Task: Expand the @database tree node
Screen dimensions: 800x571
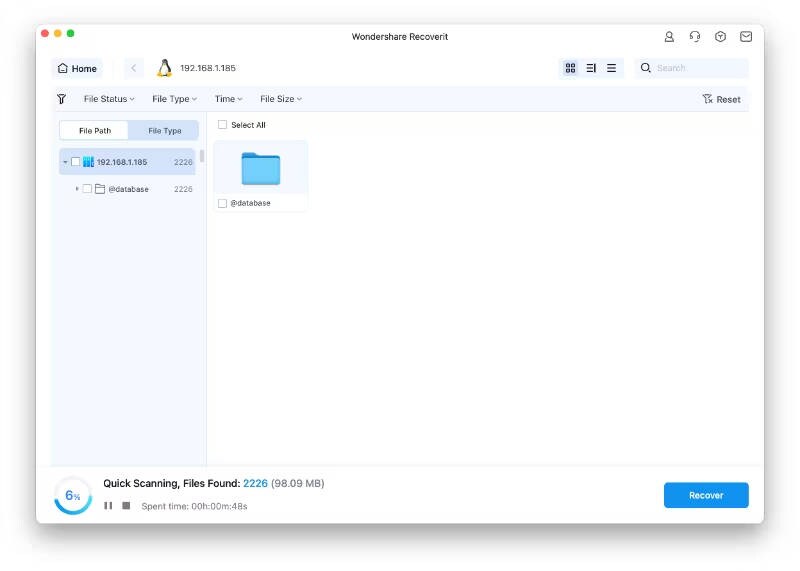Action: click(x=77, y=189)
